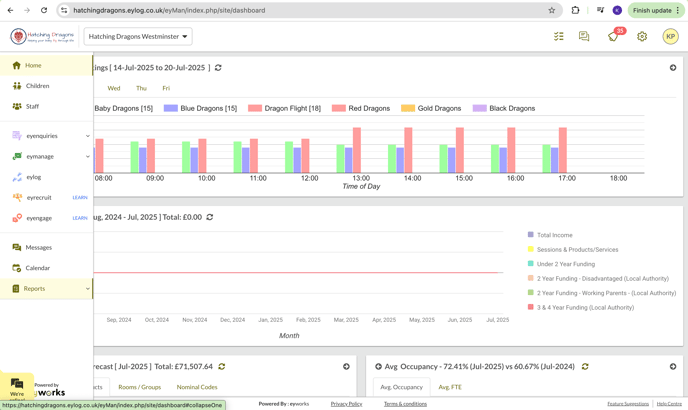Open notifications bell with 35 badge
688x410 pixels.
coord(615,35)
